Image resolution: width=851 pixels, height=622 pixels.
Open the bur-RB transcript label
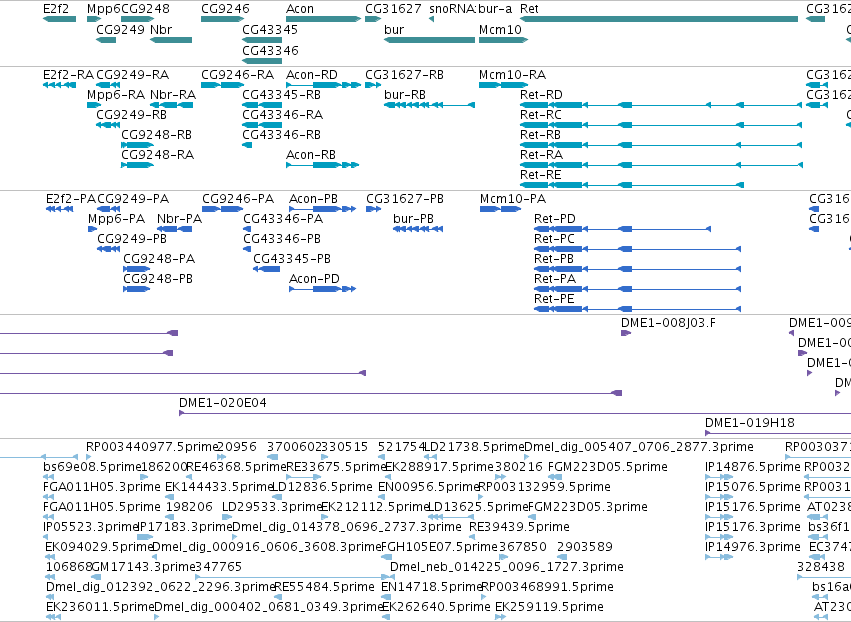(x=404, y=94)
